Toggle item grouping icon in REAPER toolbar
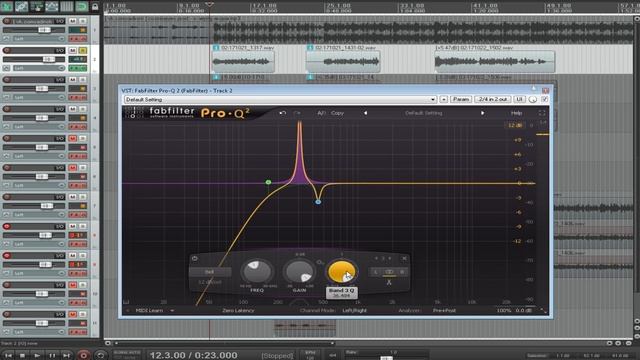Image resolution: width=640 pixels, height=360 pixels. pos(21,6)
